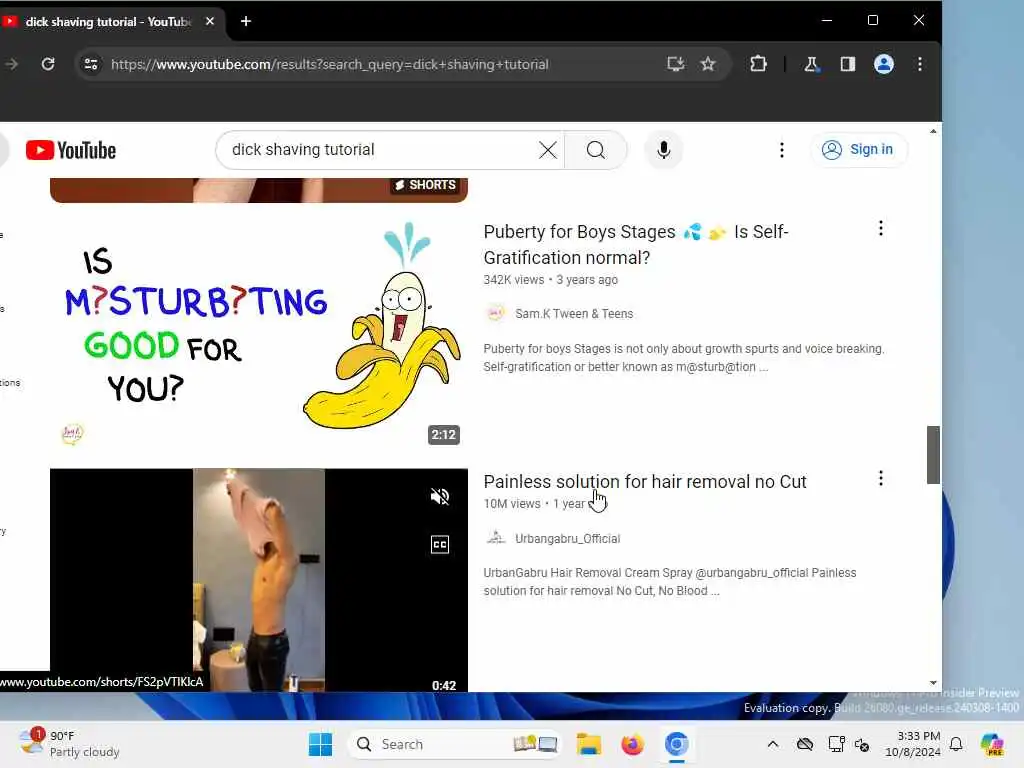1024x768 pixels.
Task: Search with your voice microphone icon
Action: (664, 150)
